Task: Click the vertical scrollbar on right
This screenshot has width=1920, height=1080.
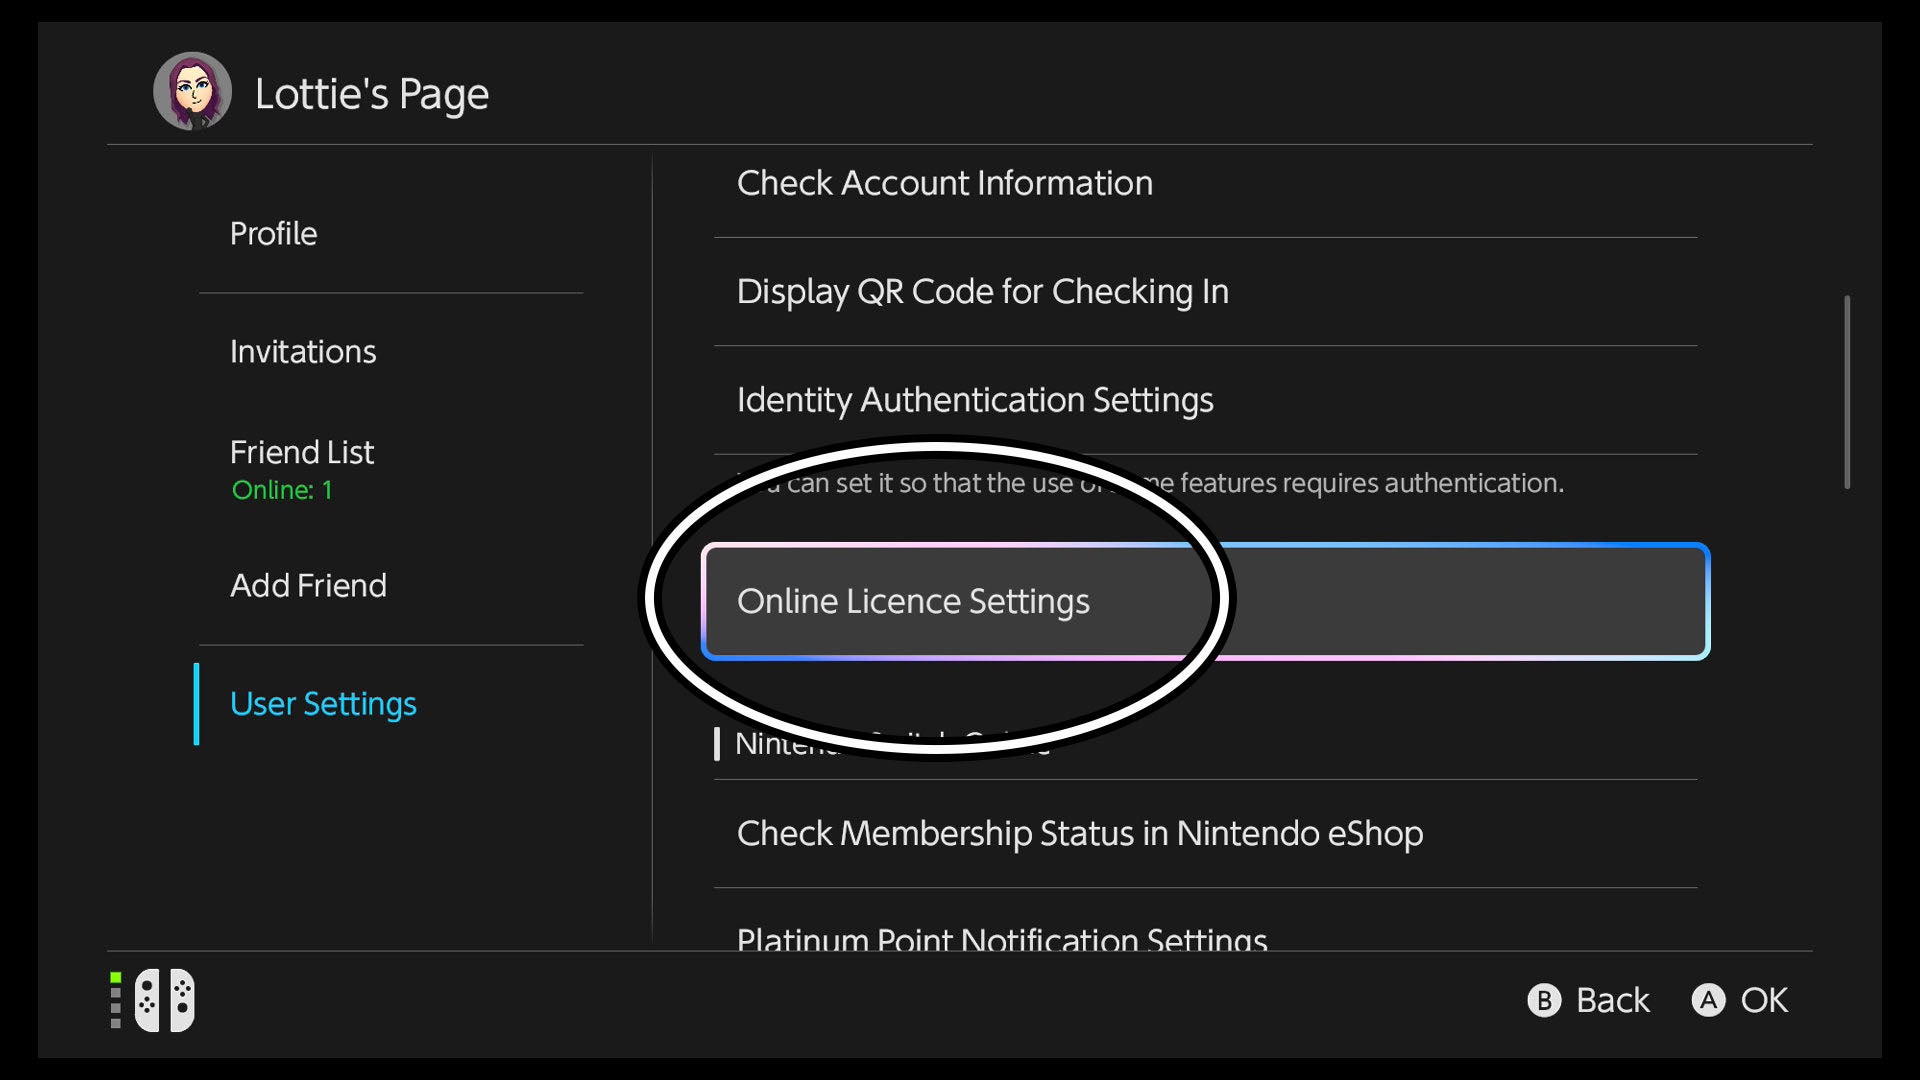Action: click(x=1846, y=392)
